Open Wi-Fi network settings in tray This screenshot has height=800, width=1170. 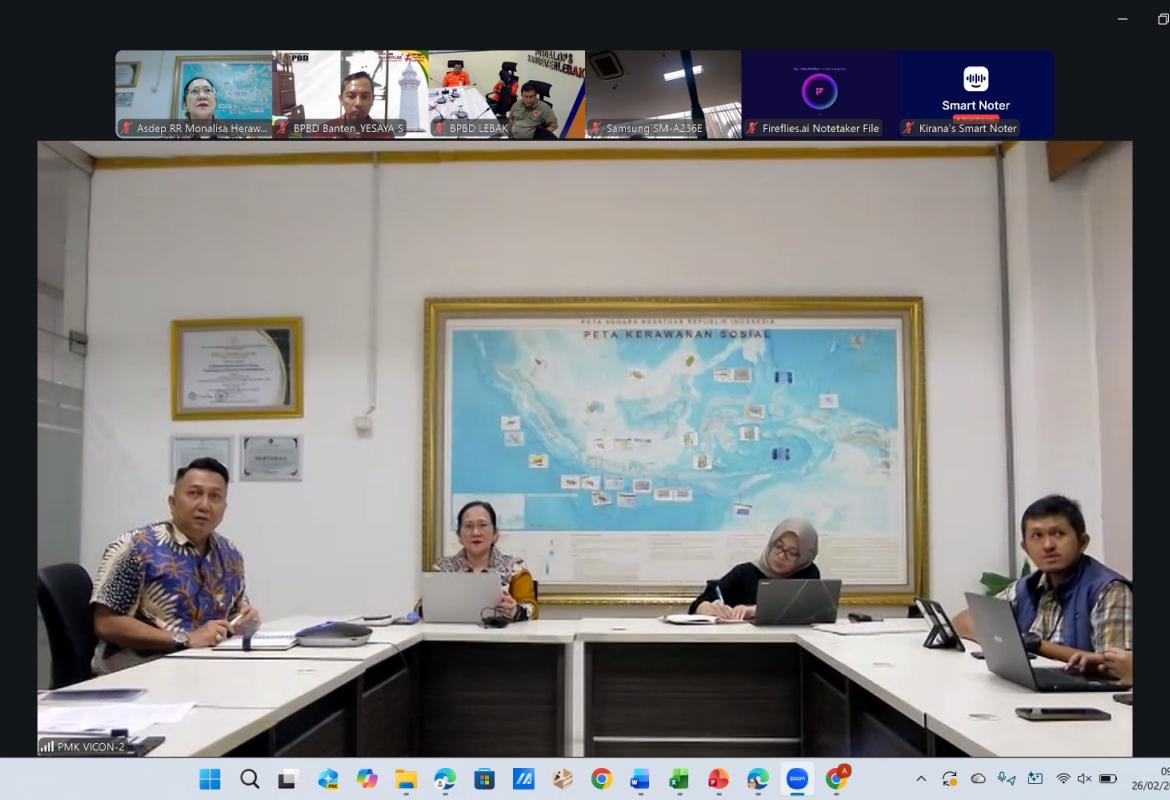[1063, 779]
